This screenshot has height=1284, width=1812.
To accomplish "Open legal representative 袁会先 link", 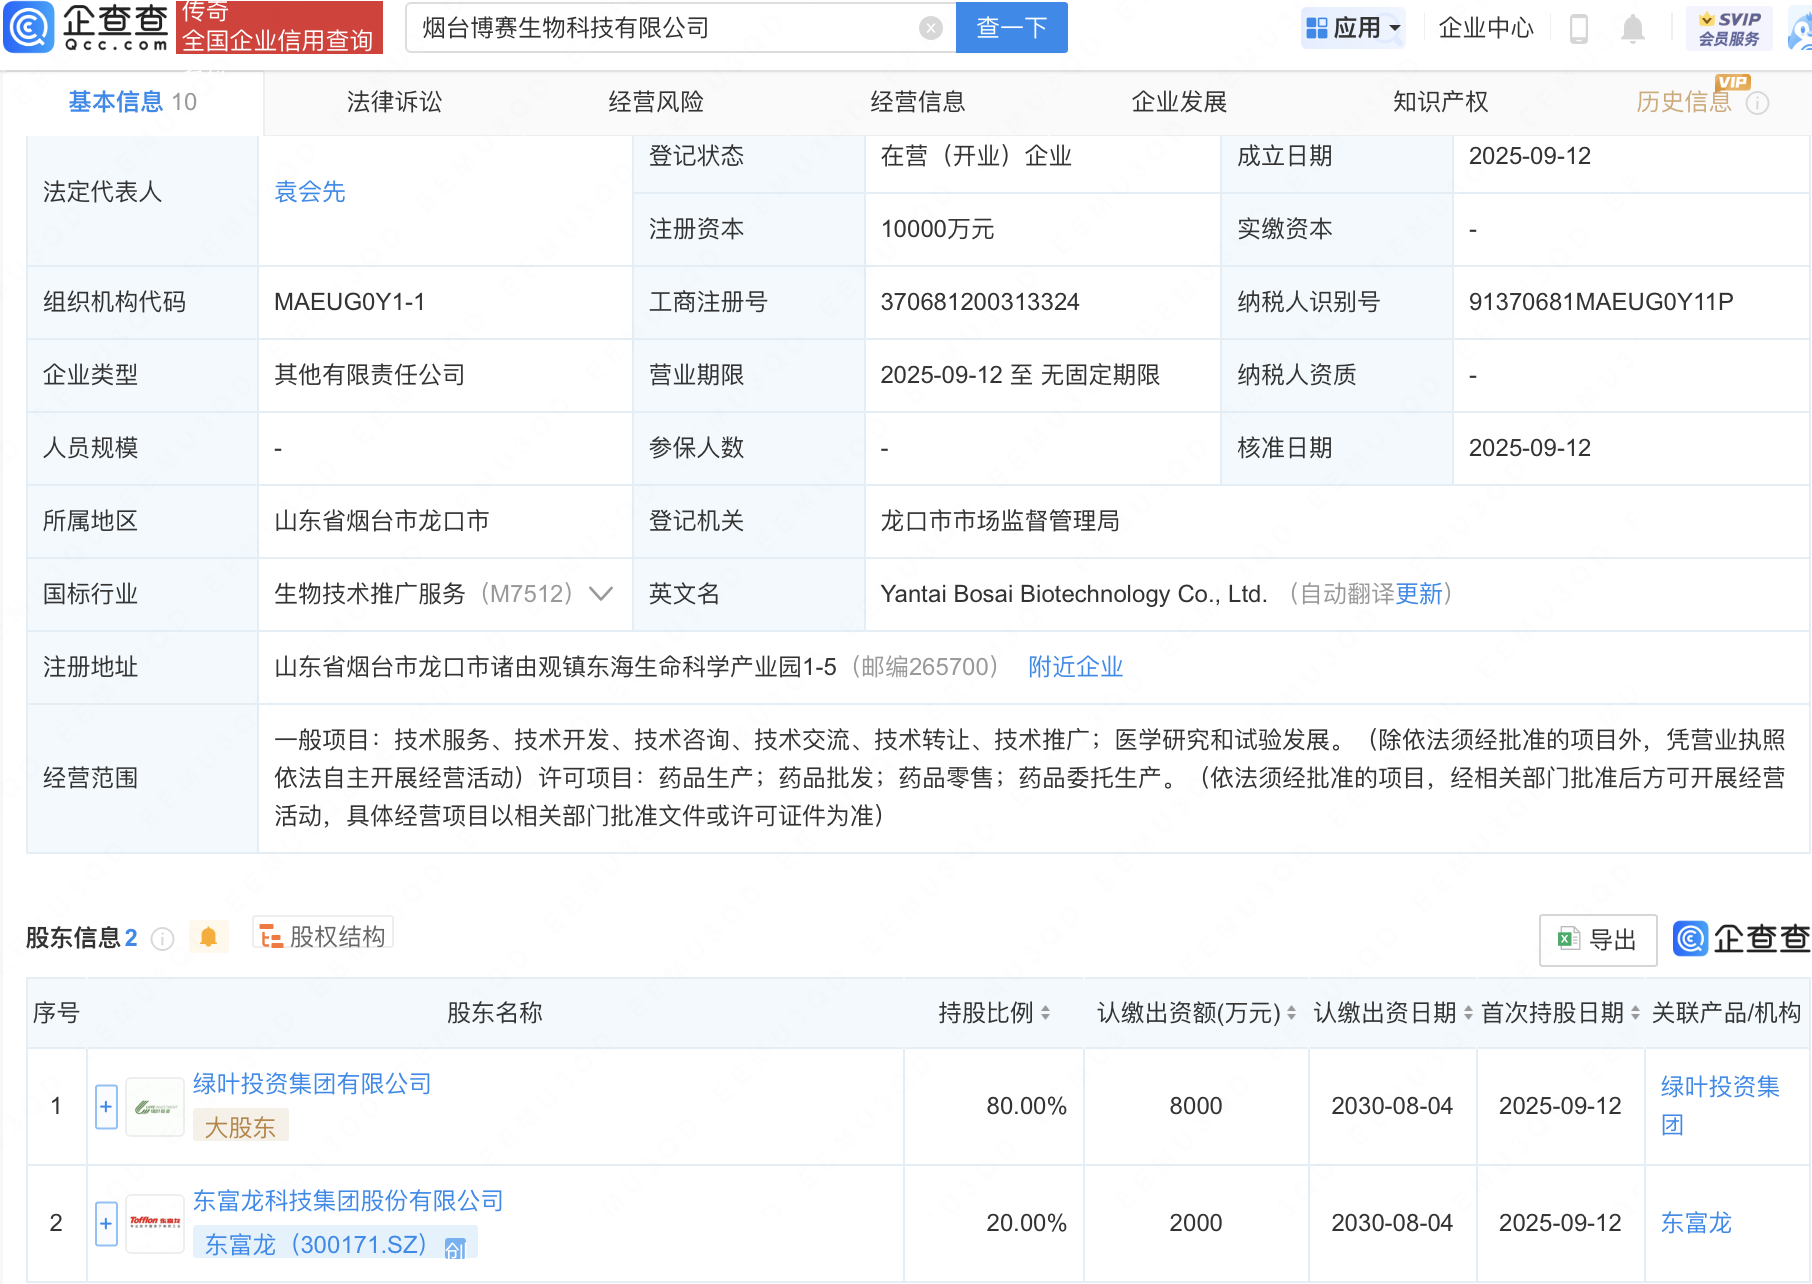I will pos(310,192).
